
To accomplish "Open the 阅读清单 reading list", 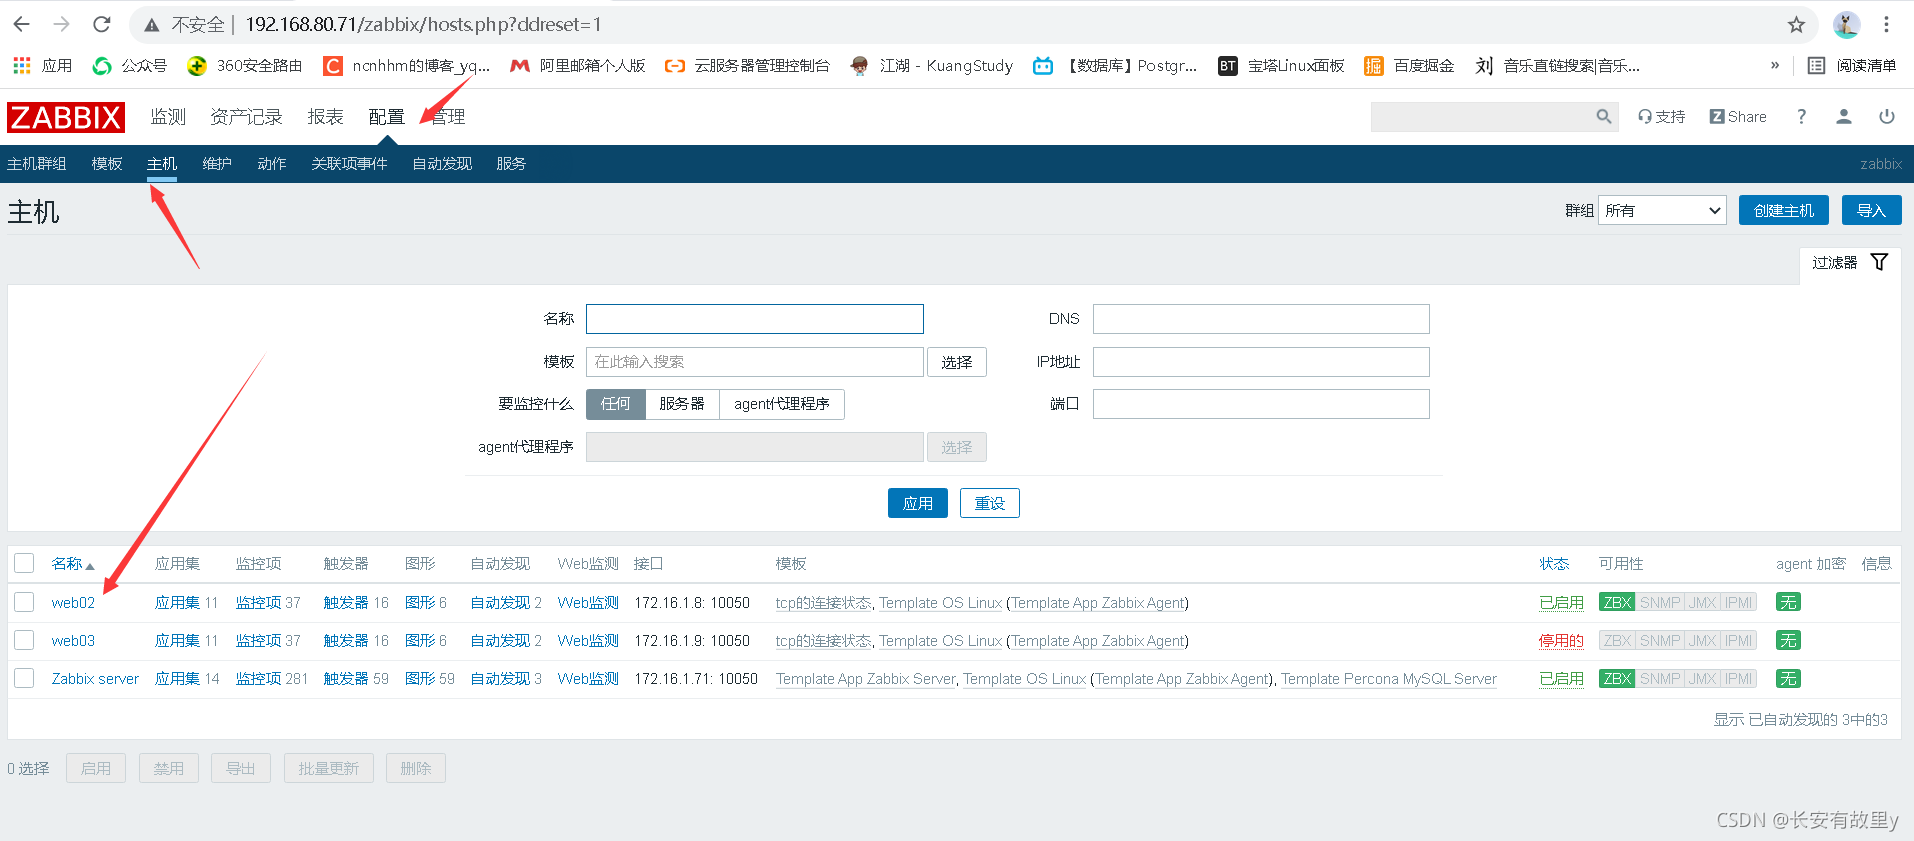I will (x=1852, y=65).
